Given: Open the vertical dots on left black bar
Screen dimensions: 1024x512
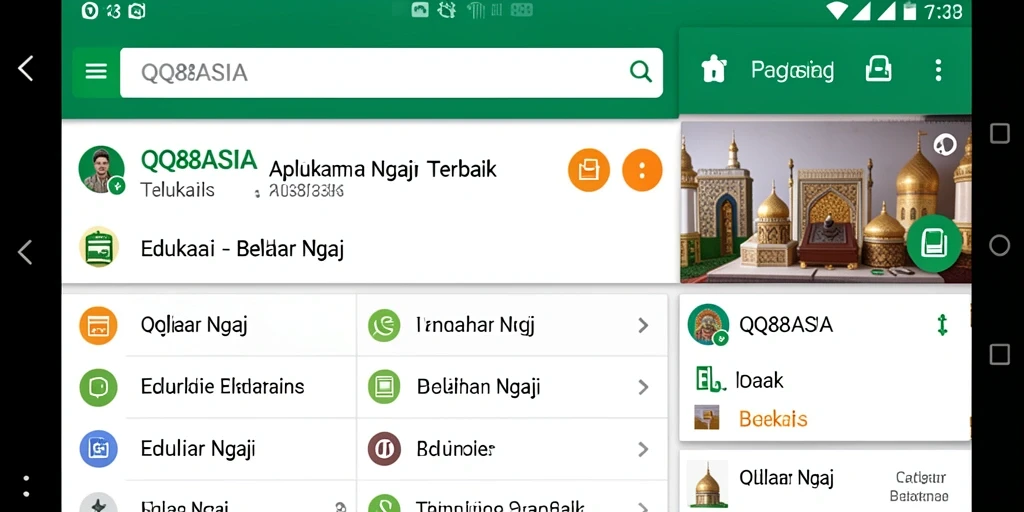Looking at the screenshot, I should pos(26,487).
